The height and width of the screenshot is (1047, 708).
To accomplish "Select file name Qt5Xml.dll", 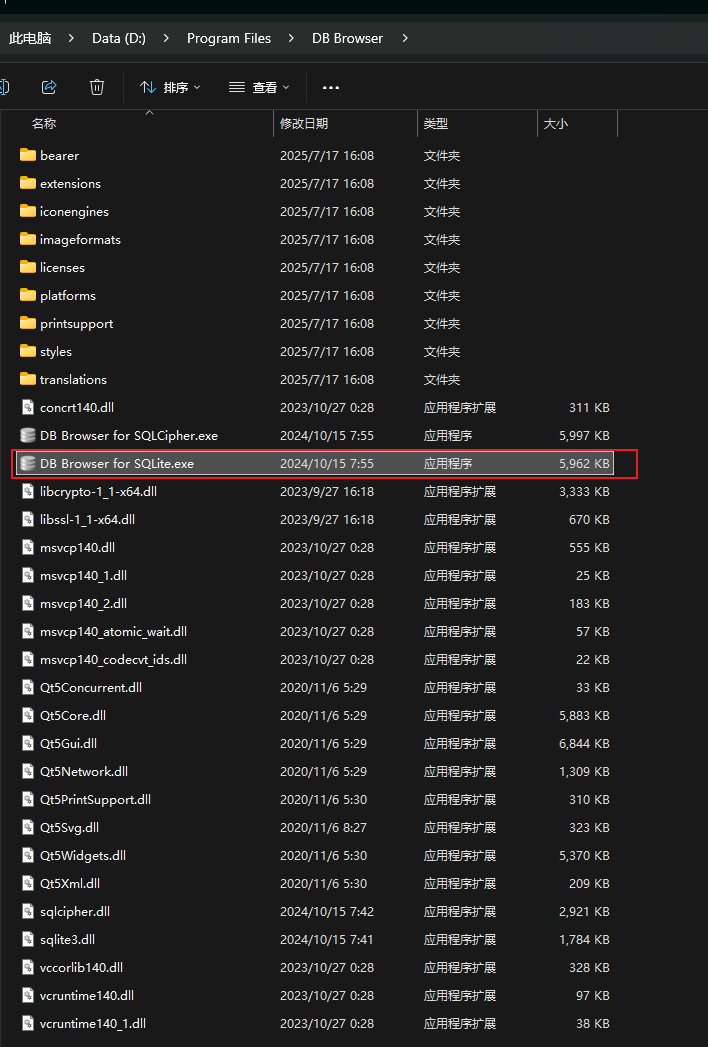I will (x=70, y=883).
